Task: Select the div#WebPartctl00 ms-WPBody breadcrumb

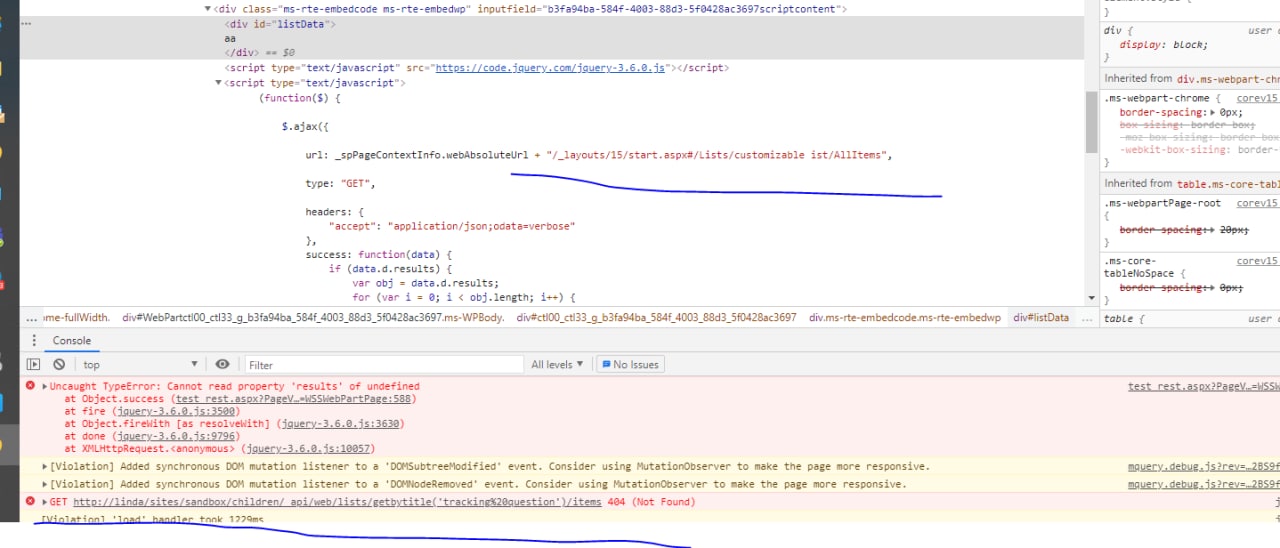Action: tap(313, 318)
